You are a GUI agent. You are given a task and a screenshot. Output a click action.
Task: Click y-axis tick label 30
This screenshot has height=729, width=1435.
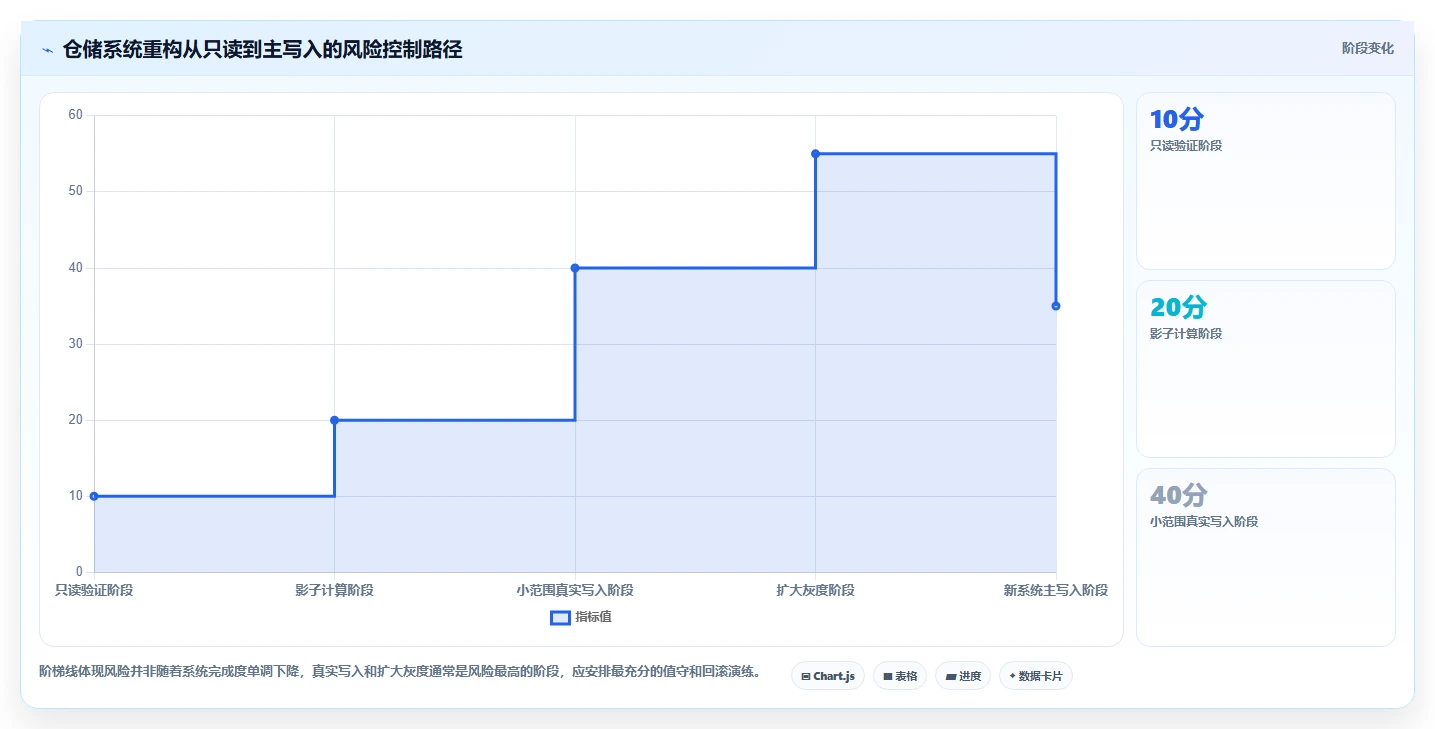click(x=75, y=344)
